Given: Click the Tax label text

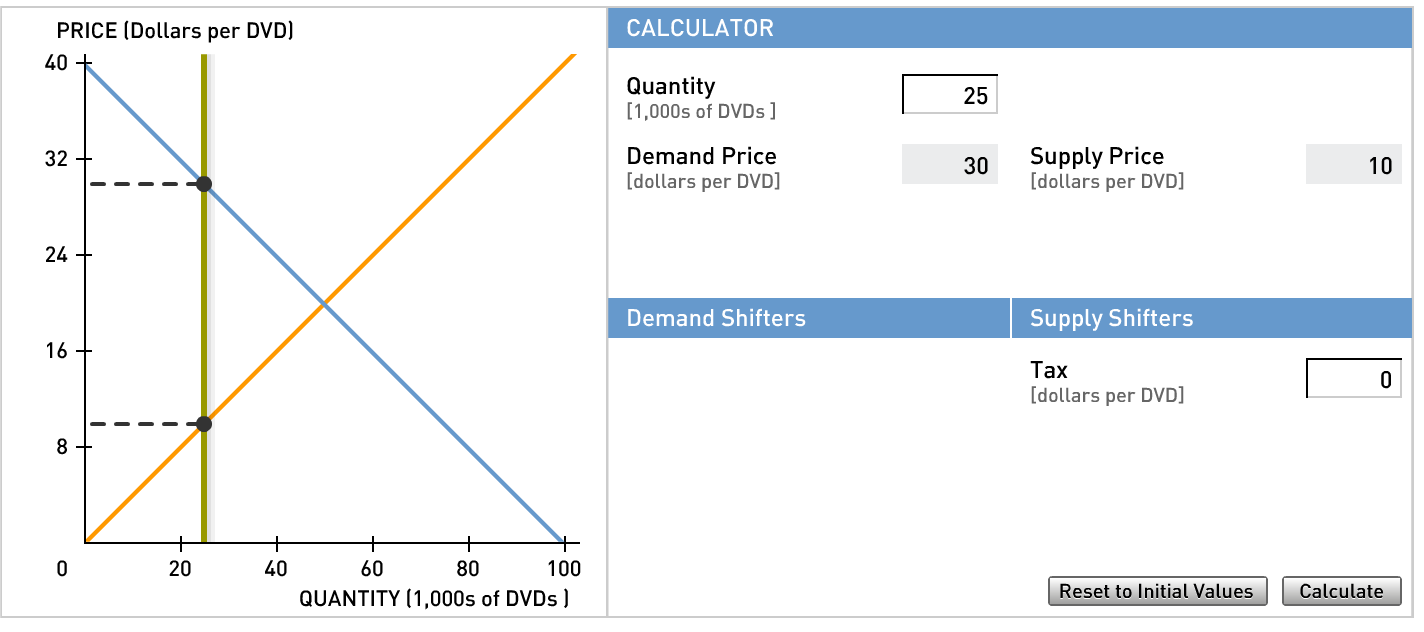Looking at the screenshot, I should [x=1049, y=370].
